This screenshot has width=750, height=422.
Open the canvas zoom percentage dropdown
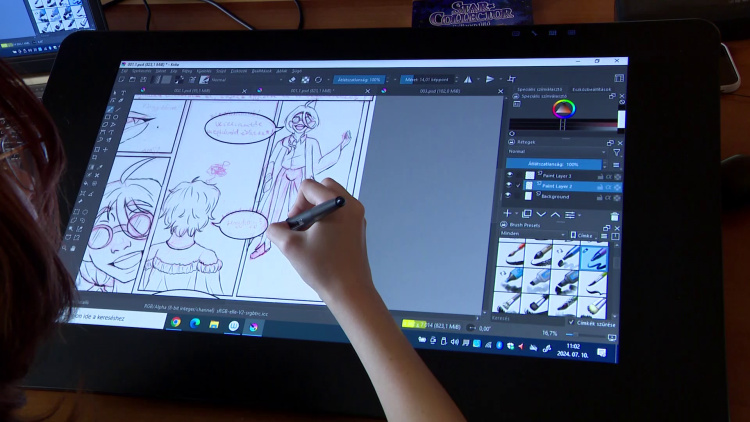[552, 333]
